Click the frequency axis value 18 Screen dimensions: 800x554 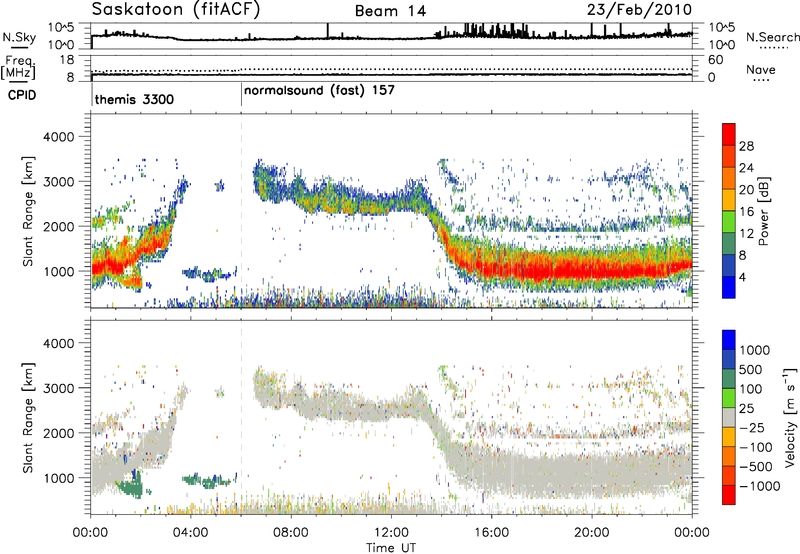67,59
